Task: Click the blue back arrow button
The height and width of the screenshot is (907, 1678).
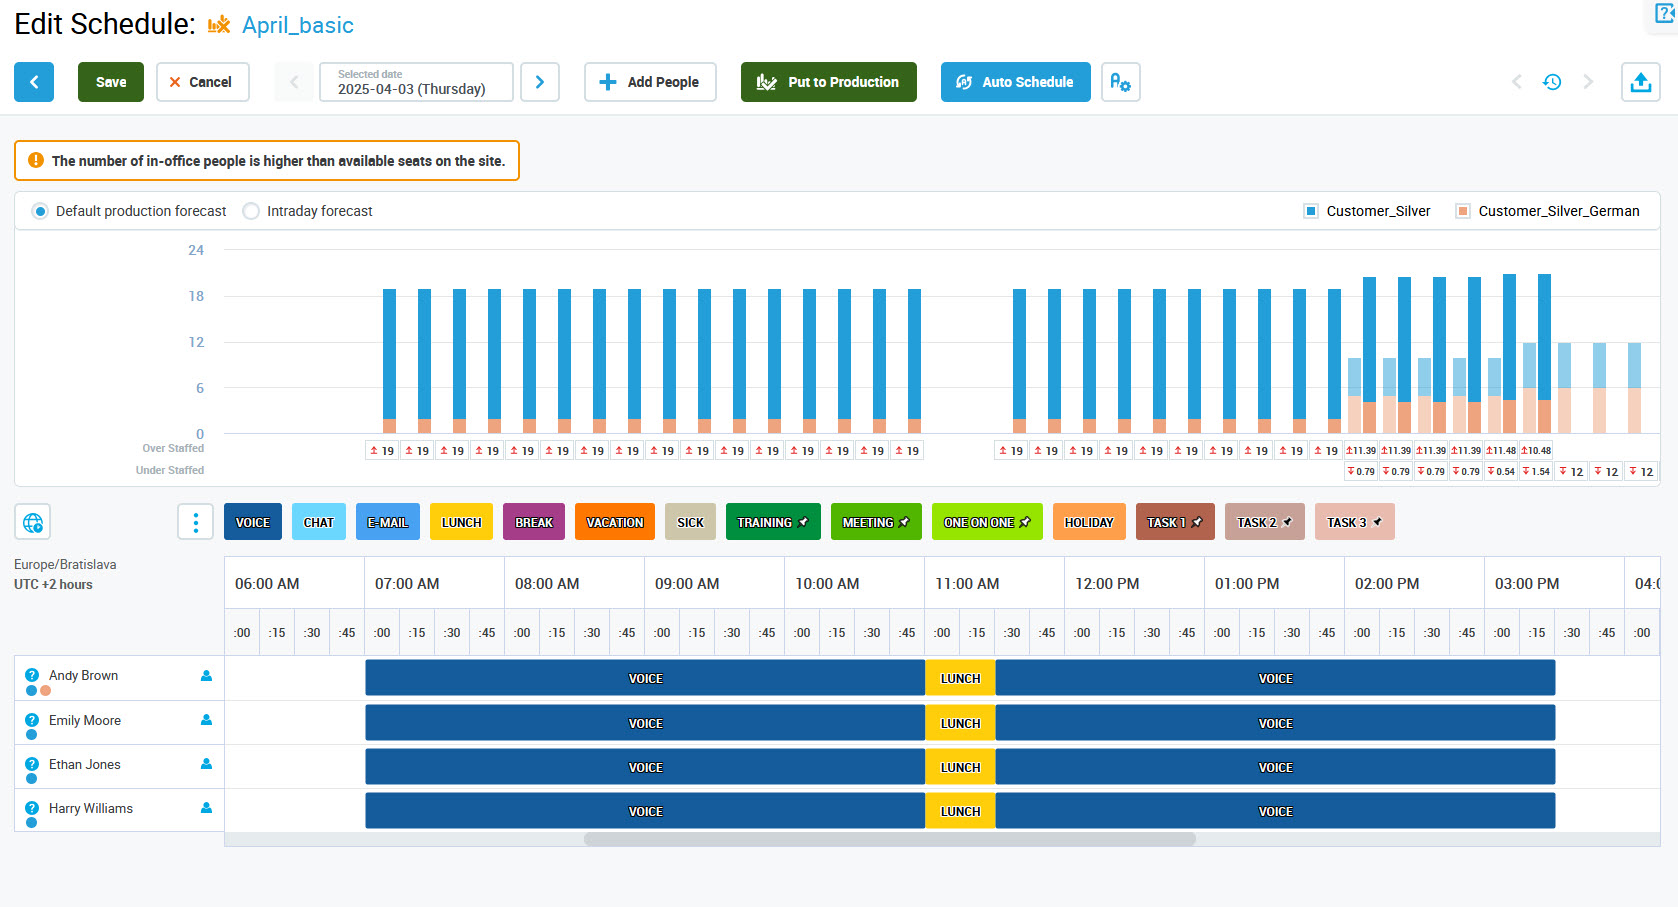Action: tap(34, 82)
